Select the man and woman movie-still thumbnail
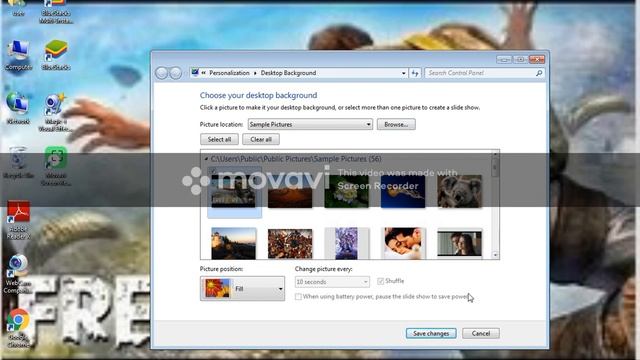640x360 pixels. coord(459,244)
